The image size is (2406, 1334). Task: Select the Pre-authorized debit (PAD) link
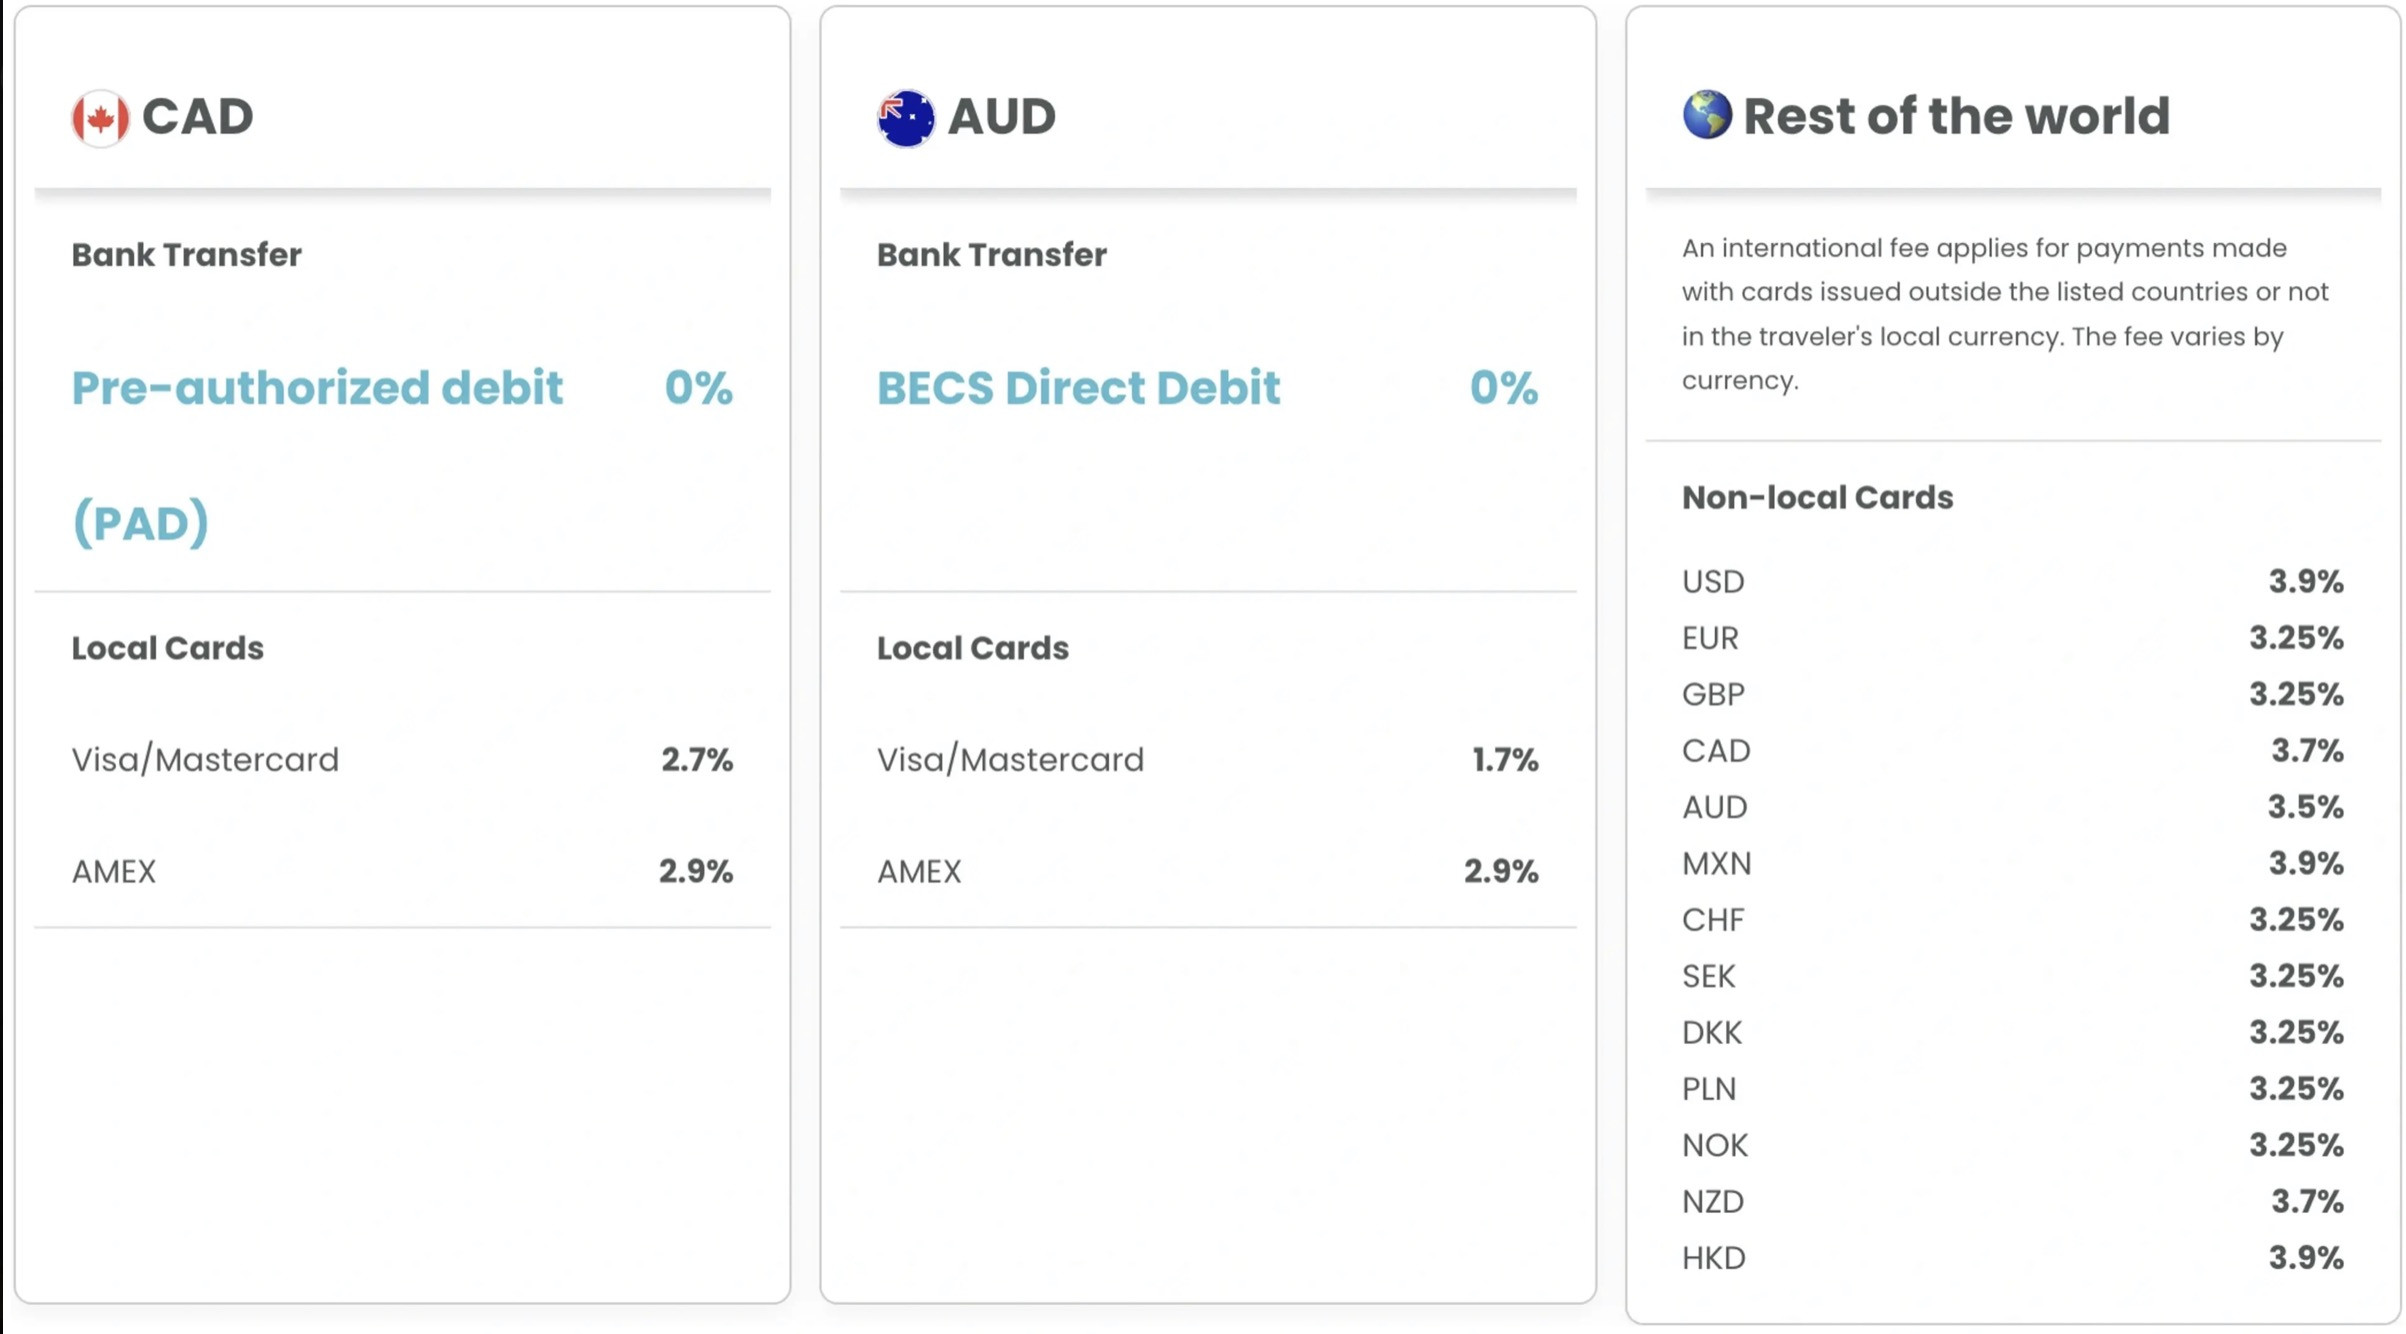318,455
